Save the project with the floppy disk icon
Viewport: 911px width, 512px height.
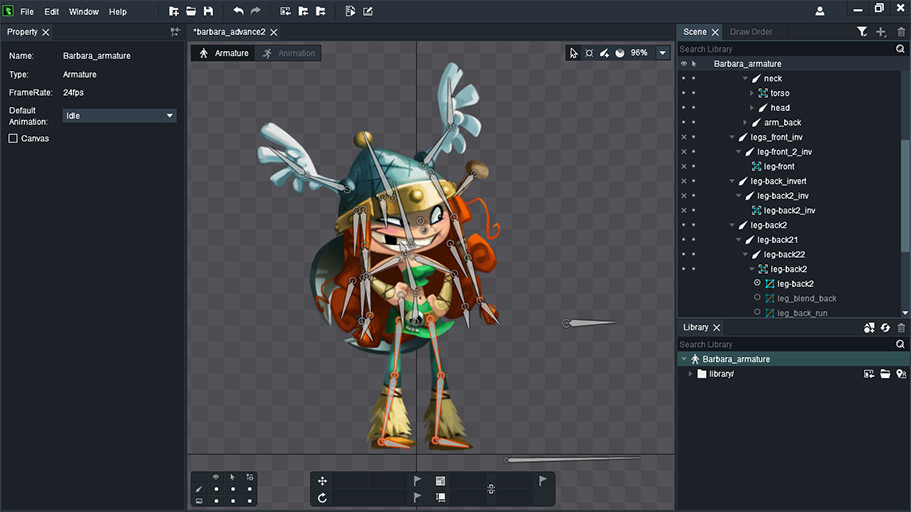208,11
